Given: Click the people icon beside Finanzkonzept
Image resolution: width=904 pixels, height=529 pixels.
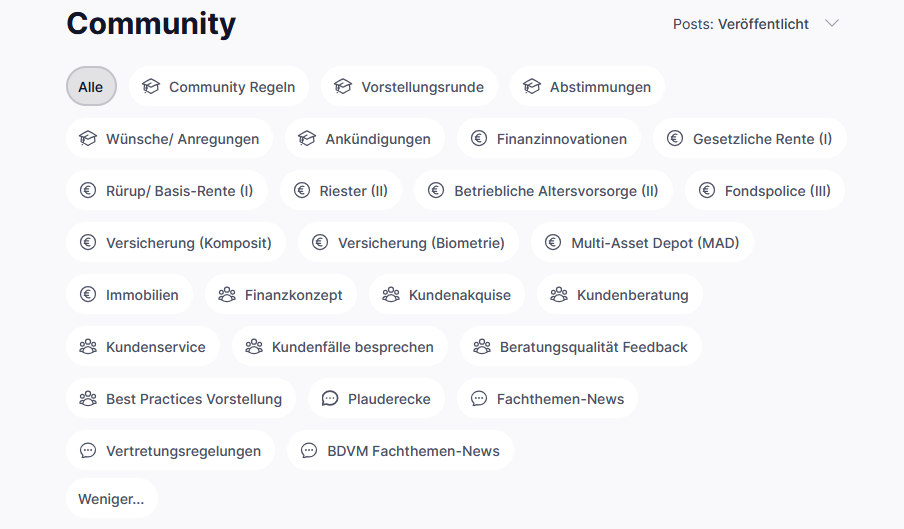Looking at the screenshot, I should (x=227, y=295).
